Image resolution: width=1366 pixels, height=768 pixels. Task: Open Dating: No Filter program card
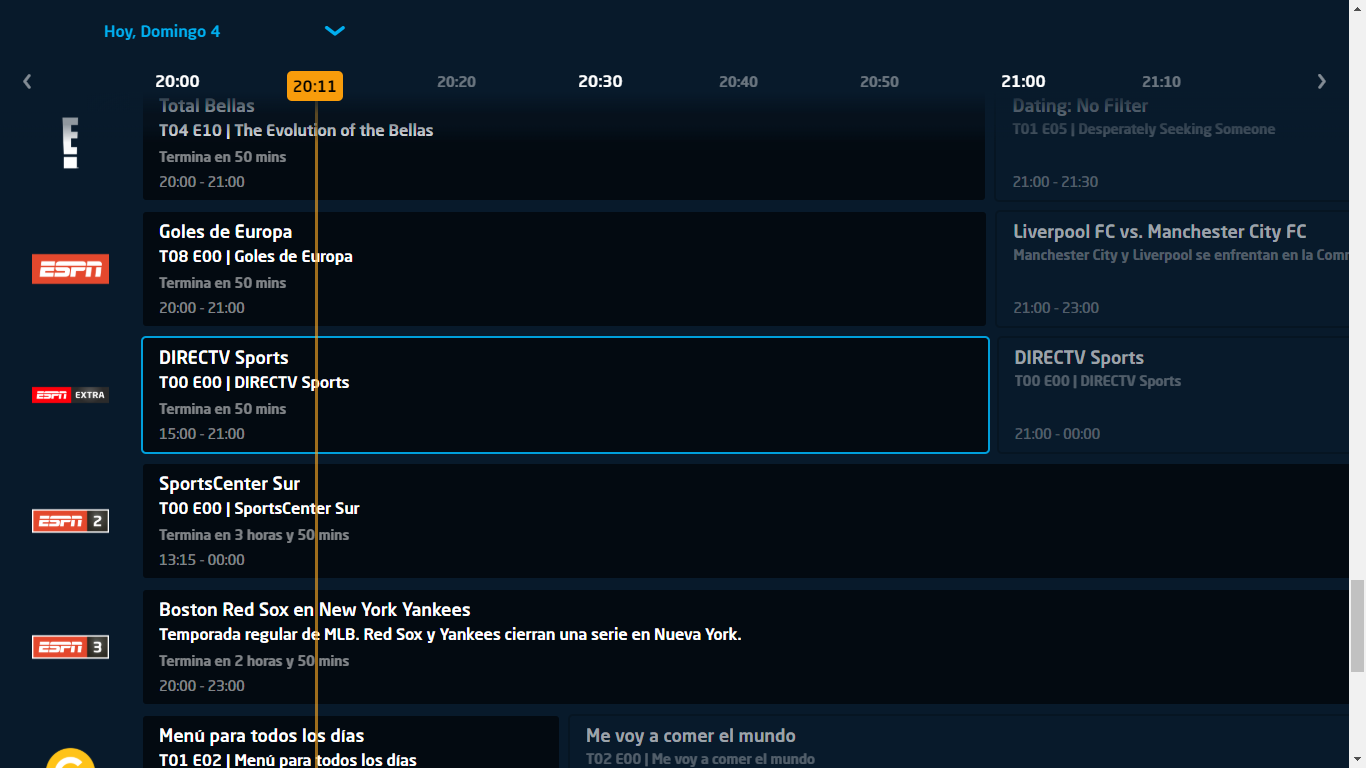(1173, 148)
